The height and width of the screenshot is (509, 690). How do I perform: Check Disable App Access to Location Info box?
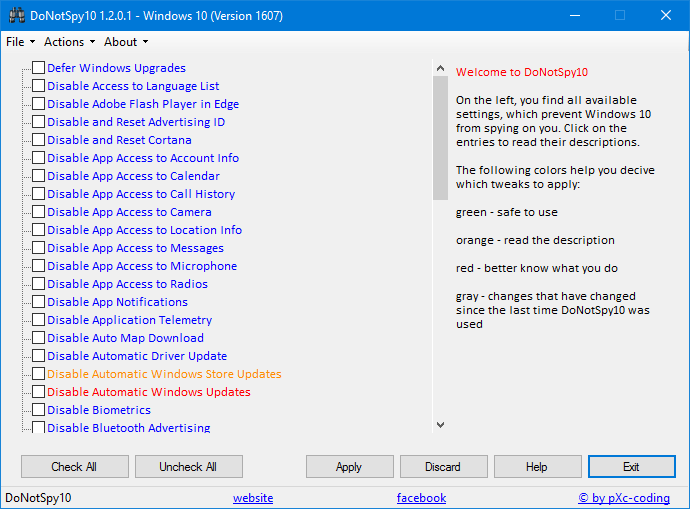coord(38,230)
